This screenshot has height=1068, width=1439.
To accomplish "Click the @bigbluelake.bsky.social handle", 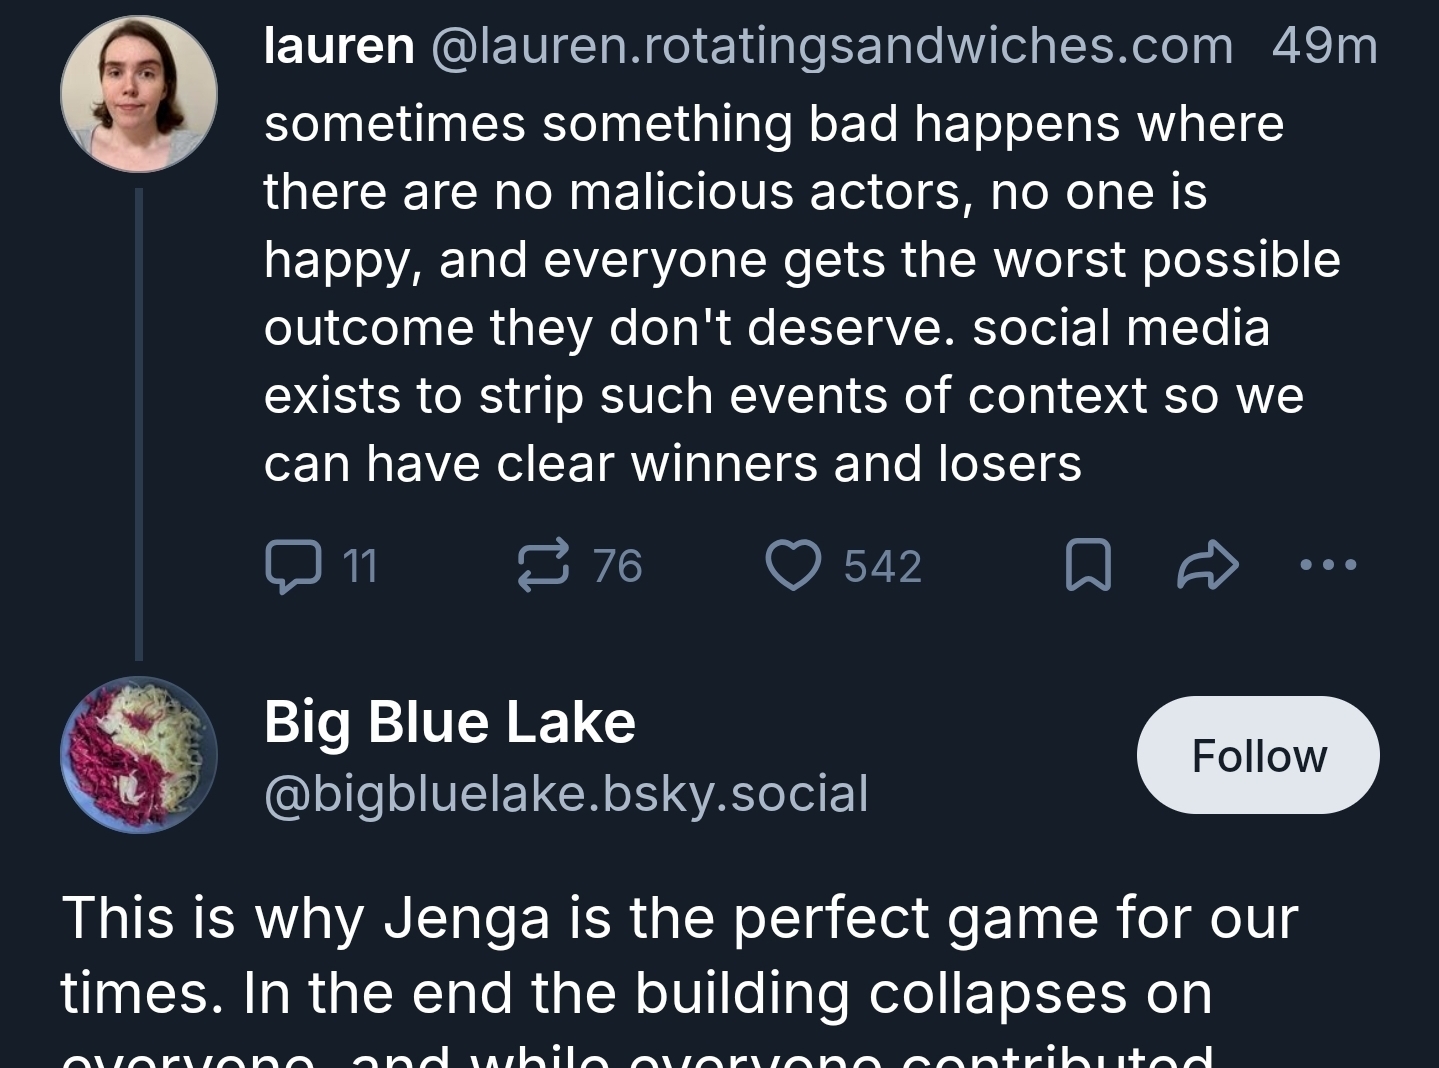I will click(x=566, y=794).
